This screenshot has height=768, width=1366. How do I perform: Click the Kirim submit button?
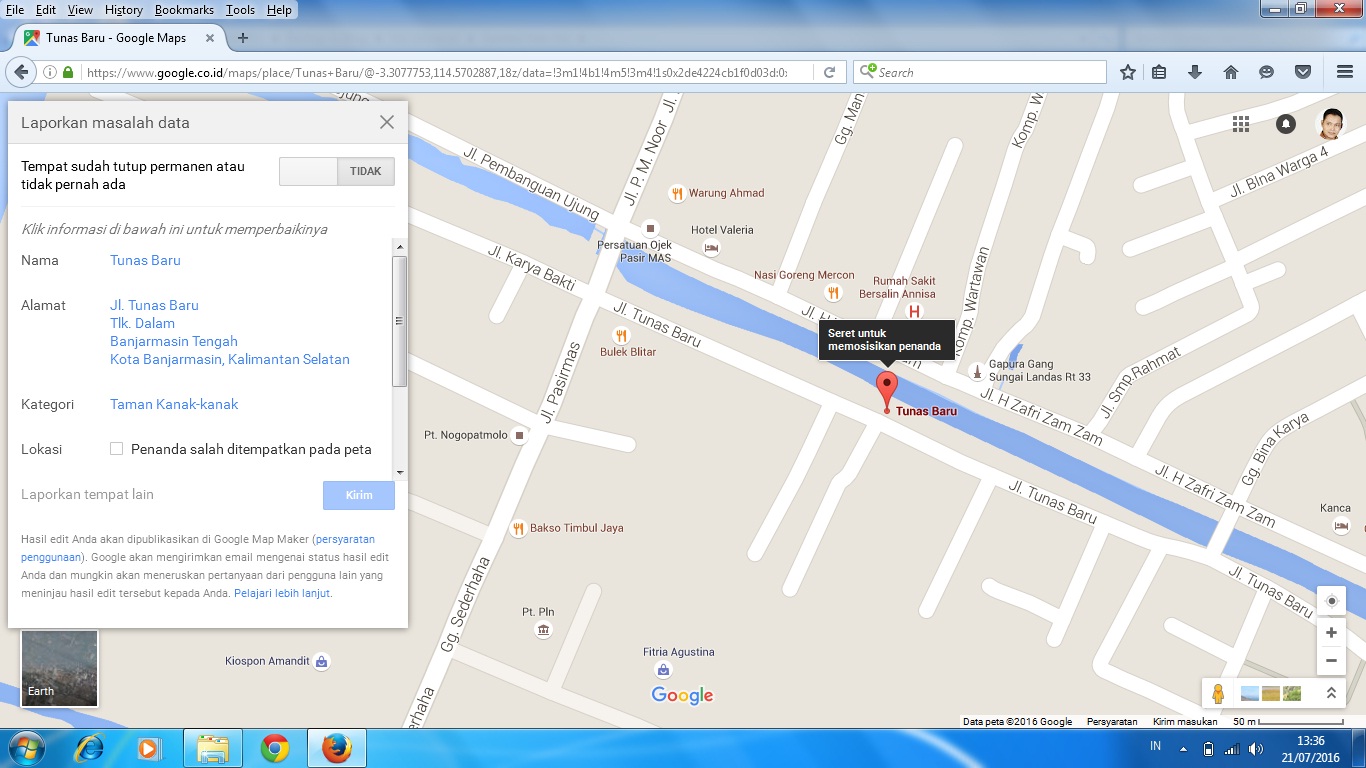point(359,495)
